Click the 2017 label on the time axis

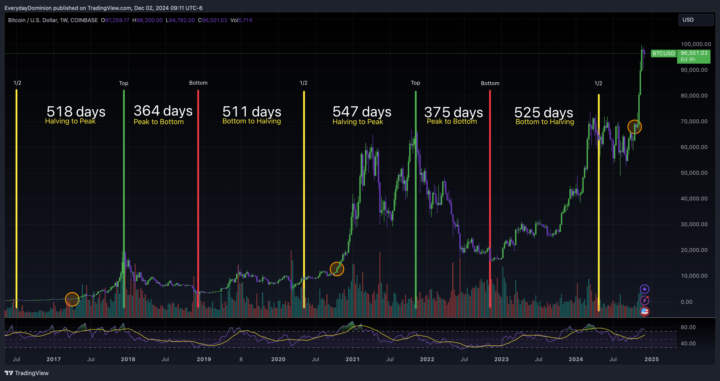(x=53, y=359)
